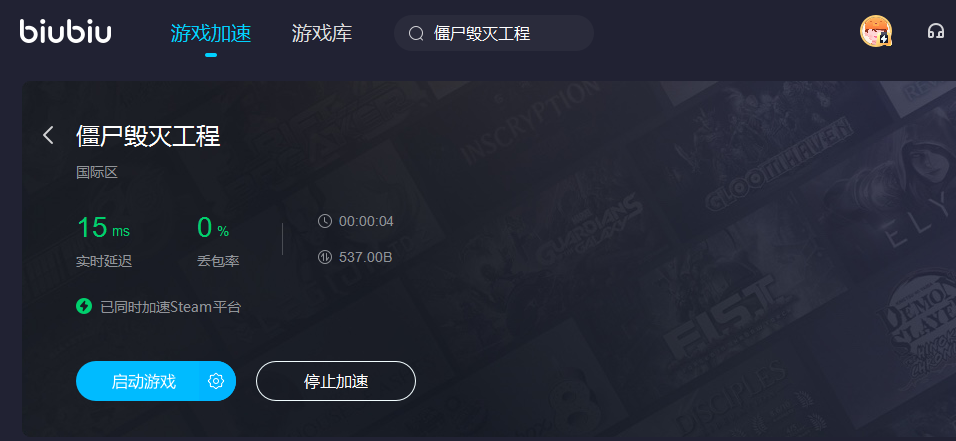Click the biubiu logo
Screen dimensions: 956x441
point(65,32)
